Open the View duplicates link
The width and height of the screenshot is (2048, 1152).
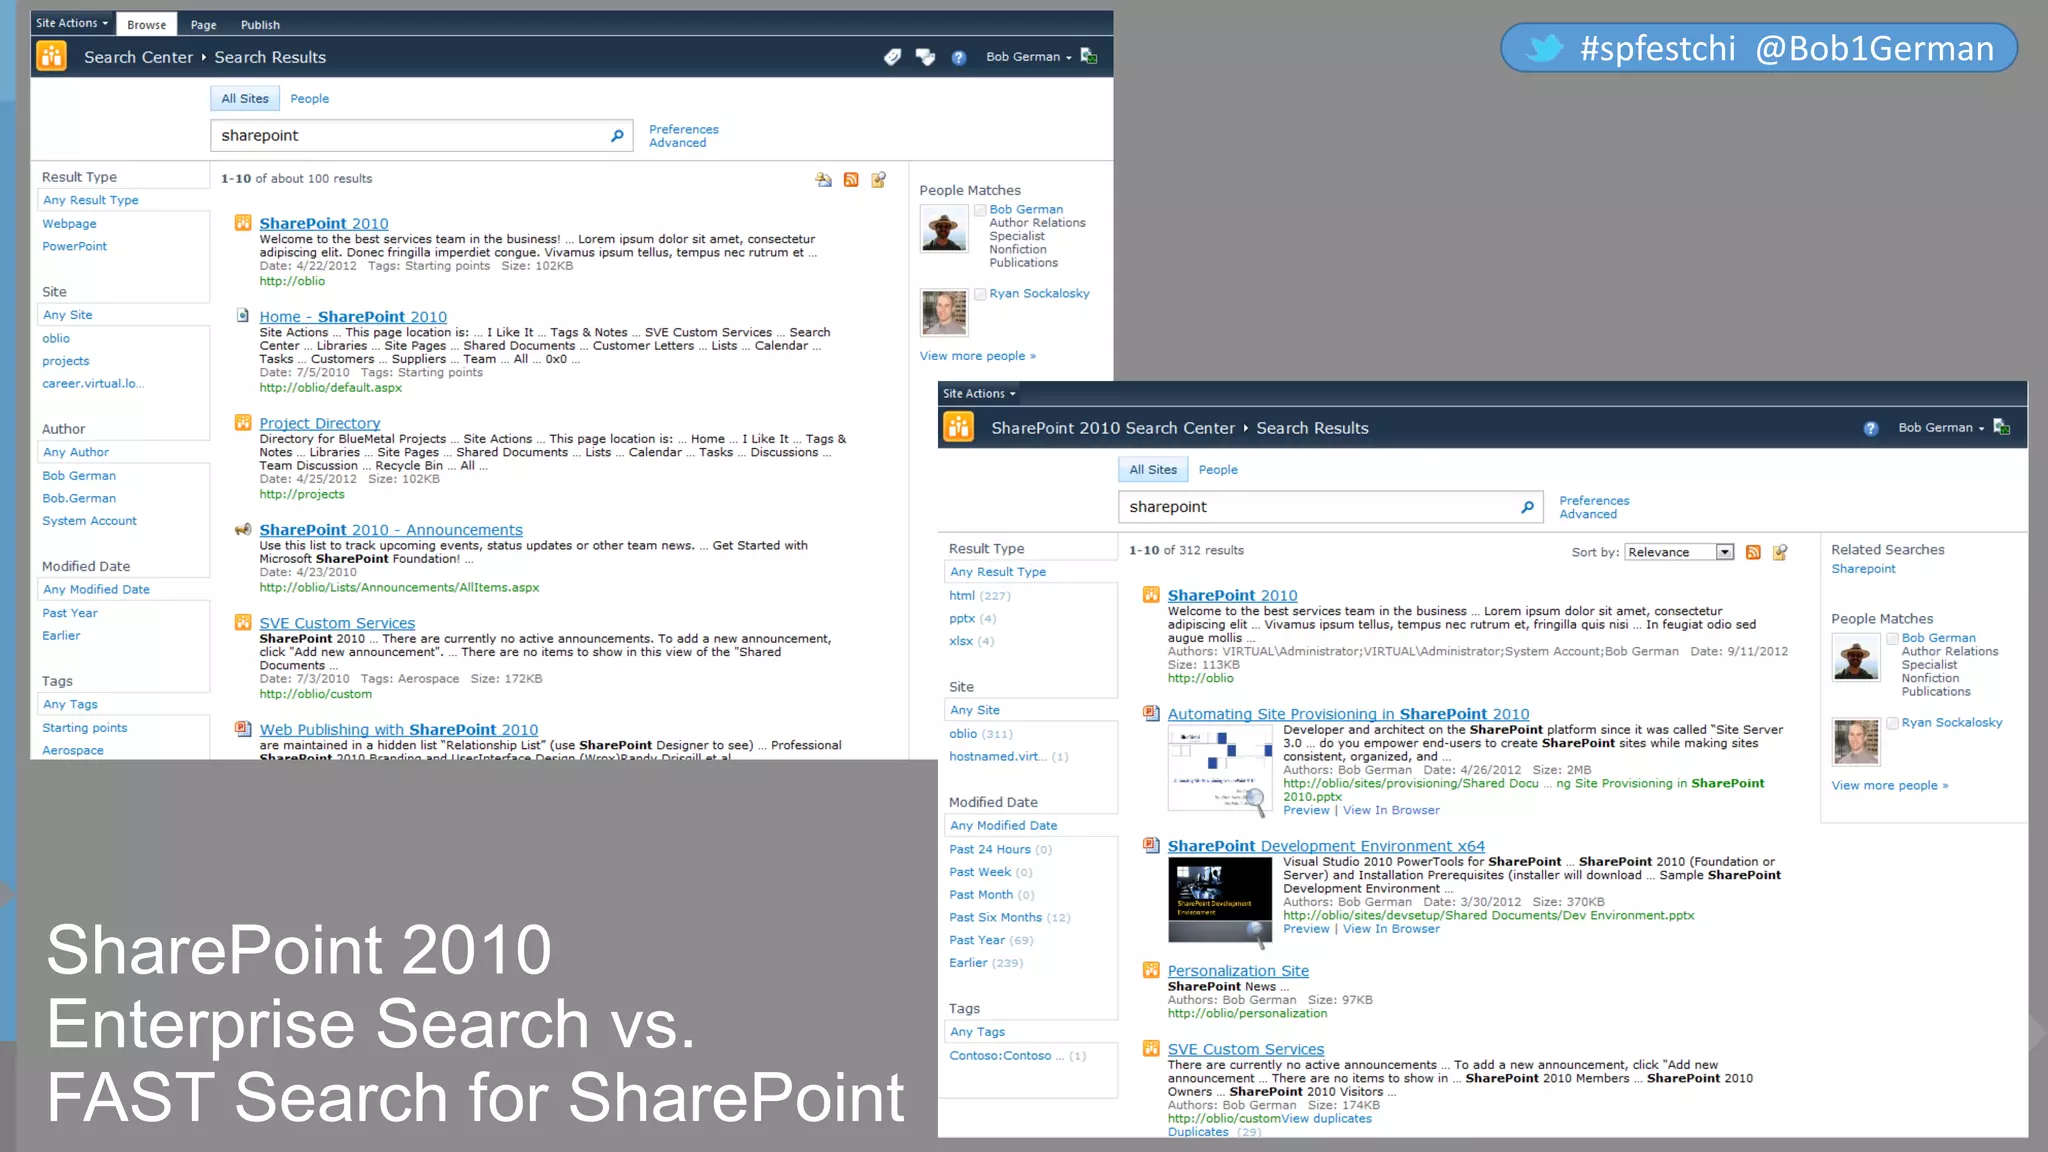[x=1327, y=1118]
